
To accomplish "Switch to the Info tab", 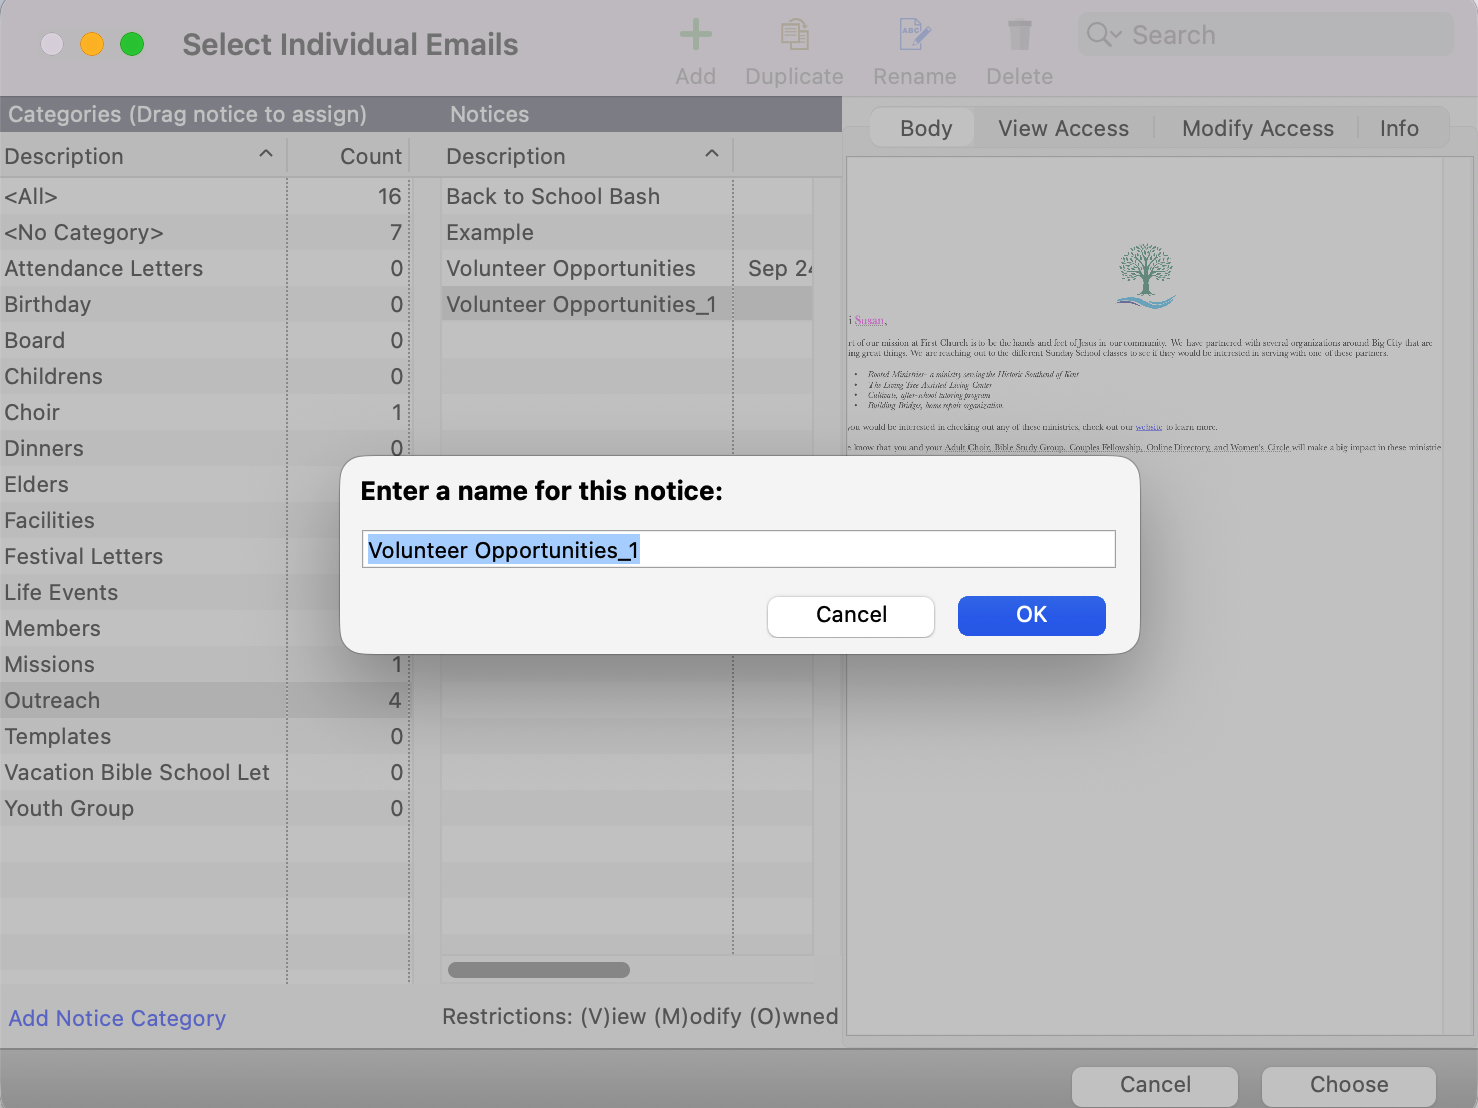I will pyautogui.click(x=1399, y=128).
